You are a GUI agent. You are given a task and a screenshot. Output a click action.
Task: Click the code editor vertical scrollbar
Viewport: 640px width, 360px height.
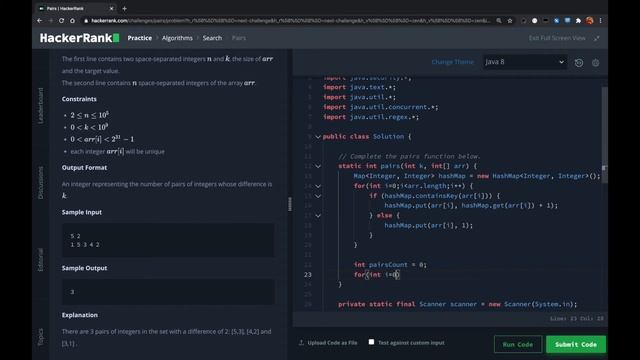(x=604, y=135)
